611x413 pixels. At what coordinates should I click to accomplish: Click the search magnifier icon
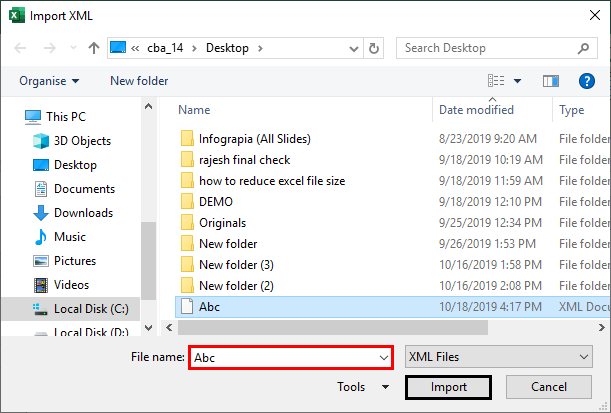[583, 48]
